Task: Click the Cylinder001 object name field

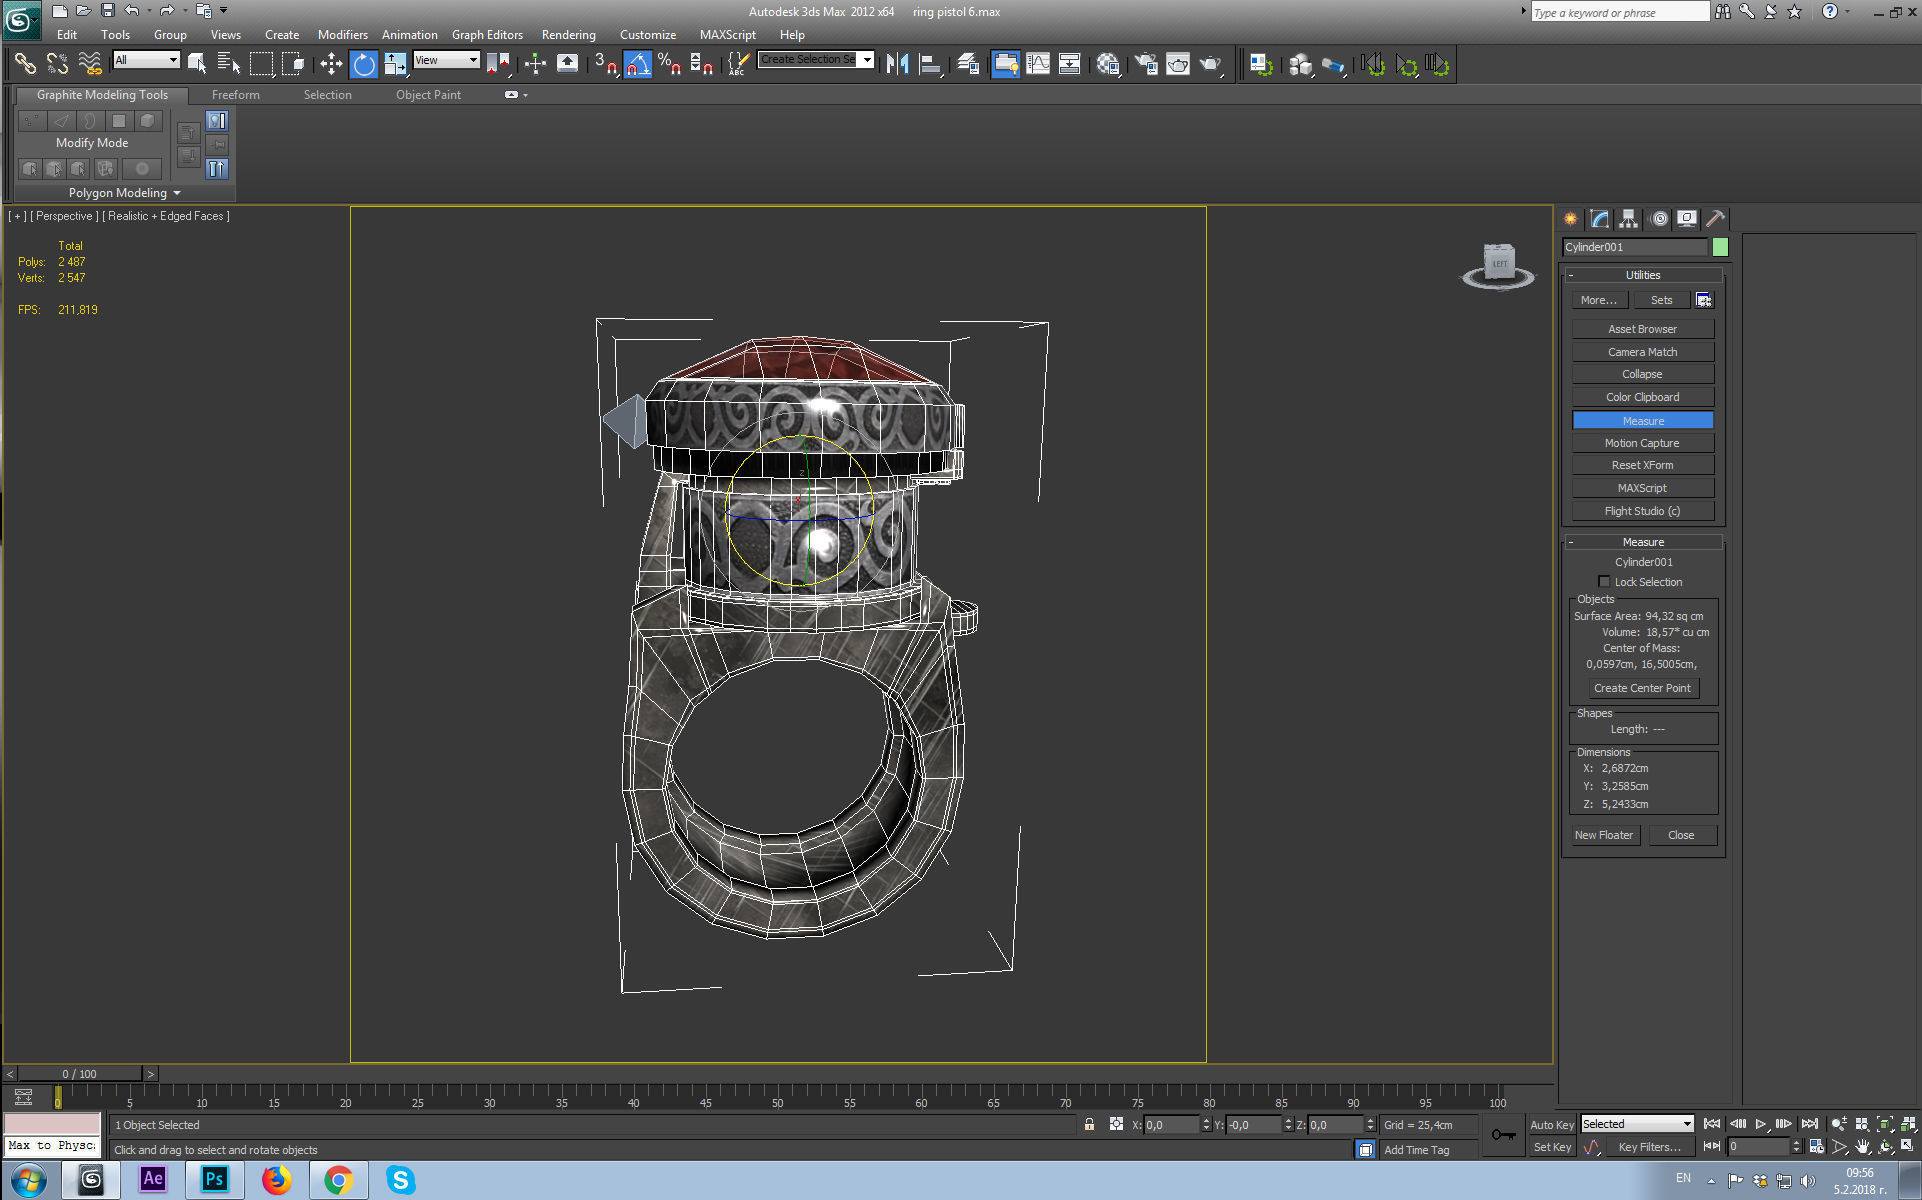Action: (1634, 247)
